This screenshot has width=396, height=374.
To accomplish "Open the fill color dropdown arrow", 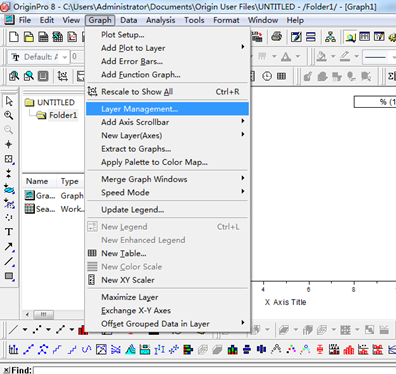I will pyautogui.click(x=333, y=57).
